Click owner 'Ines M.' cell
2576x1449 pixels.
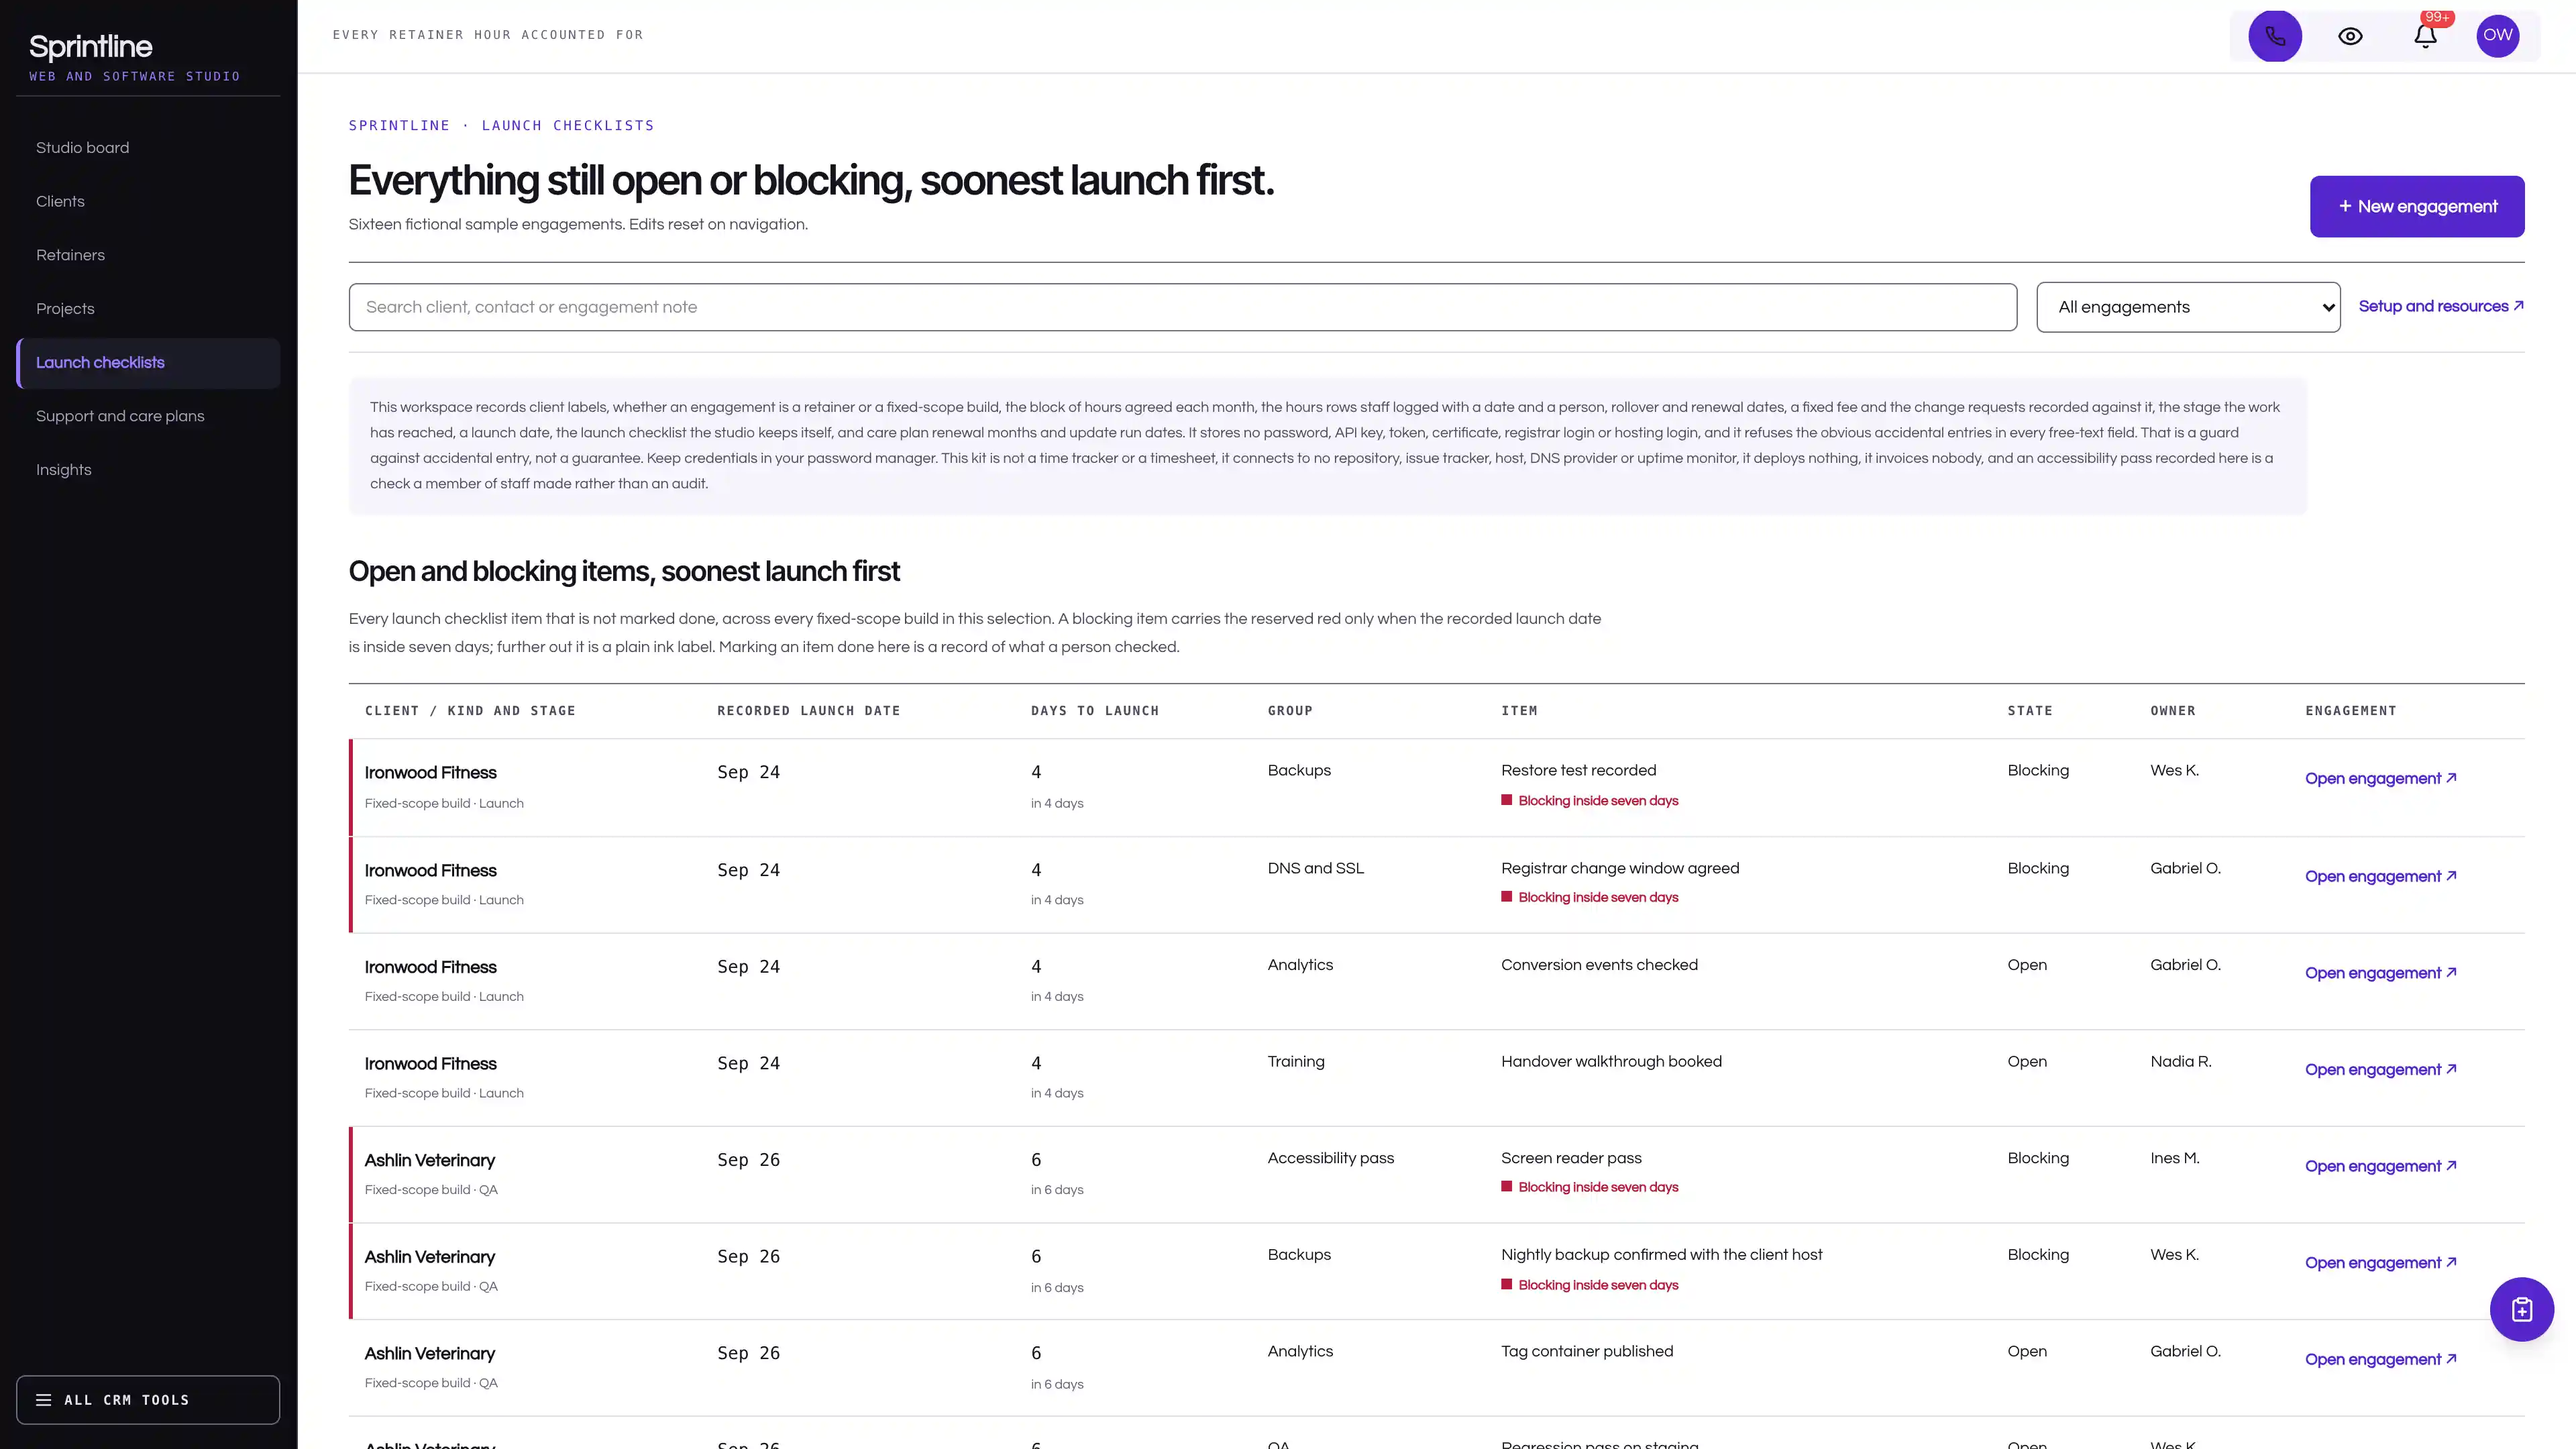tap(2175, 1159)
